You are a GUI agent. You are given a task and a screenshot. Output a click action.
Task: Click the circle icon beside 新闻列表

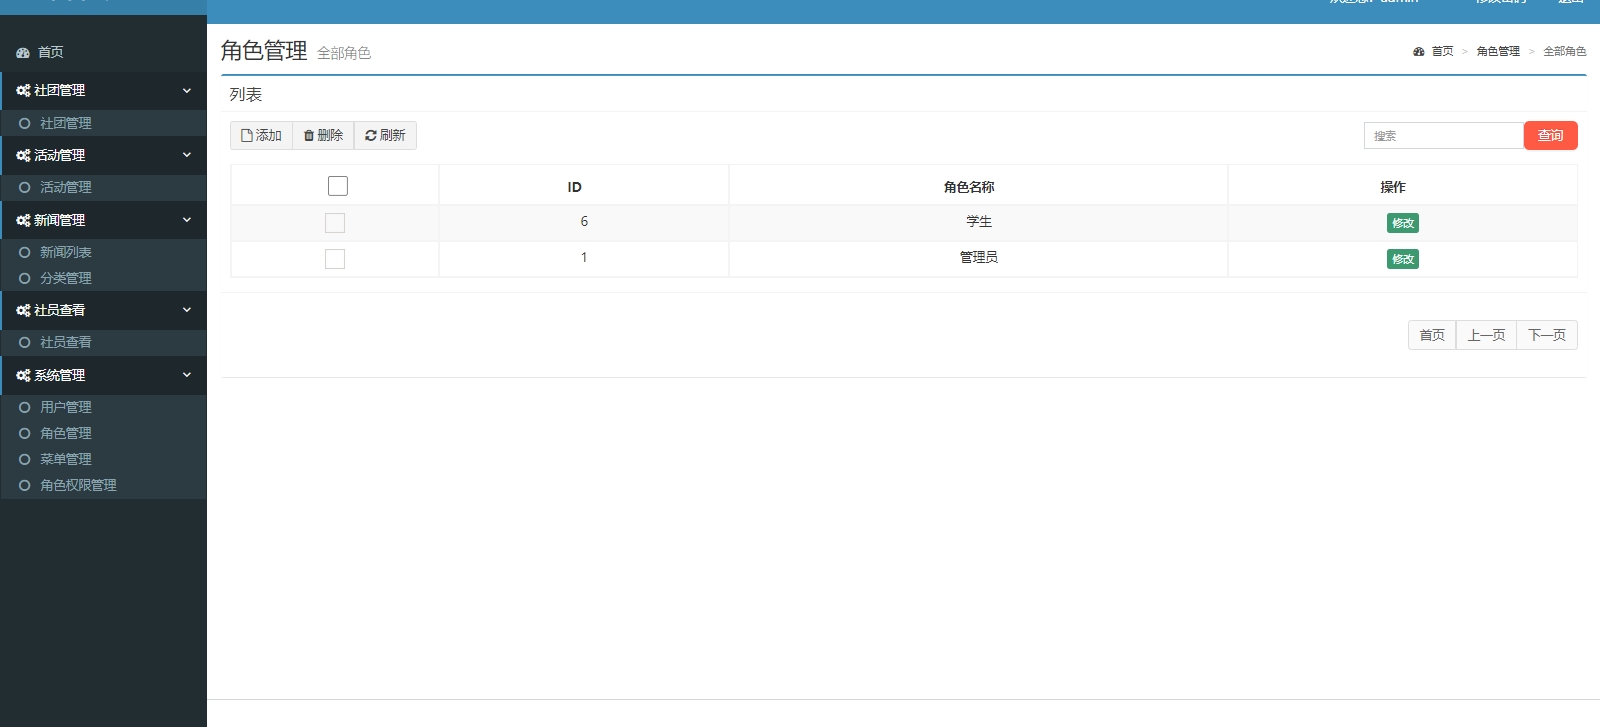25,252
